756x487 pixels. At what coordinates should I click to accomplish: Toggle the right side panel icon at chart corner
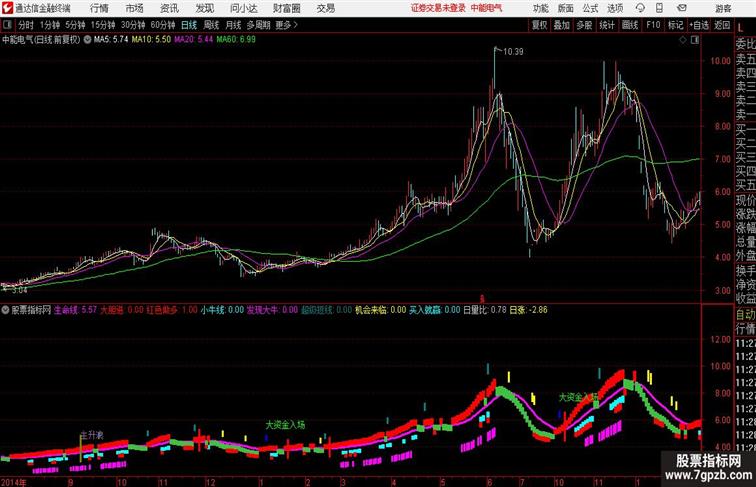[x=695, y=40]
